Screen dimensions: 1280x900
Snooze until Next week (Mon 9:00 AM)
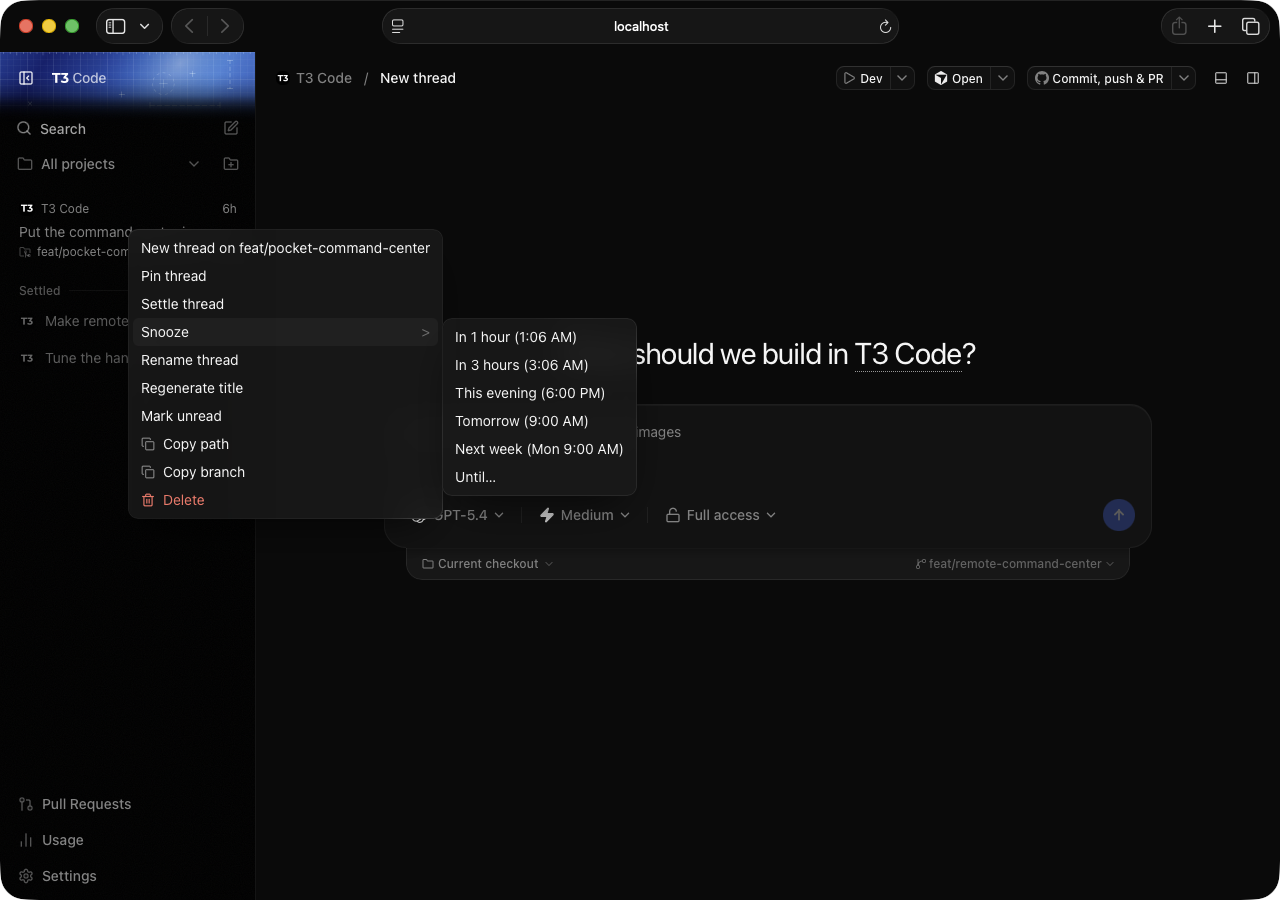[540, 449]
